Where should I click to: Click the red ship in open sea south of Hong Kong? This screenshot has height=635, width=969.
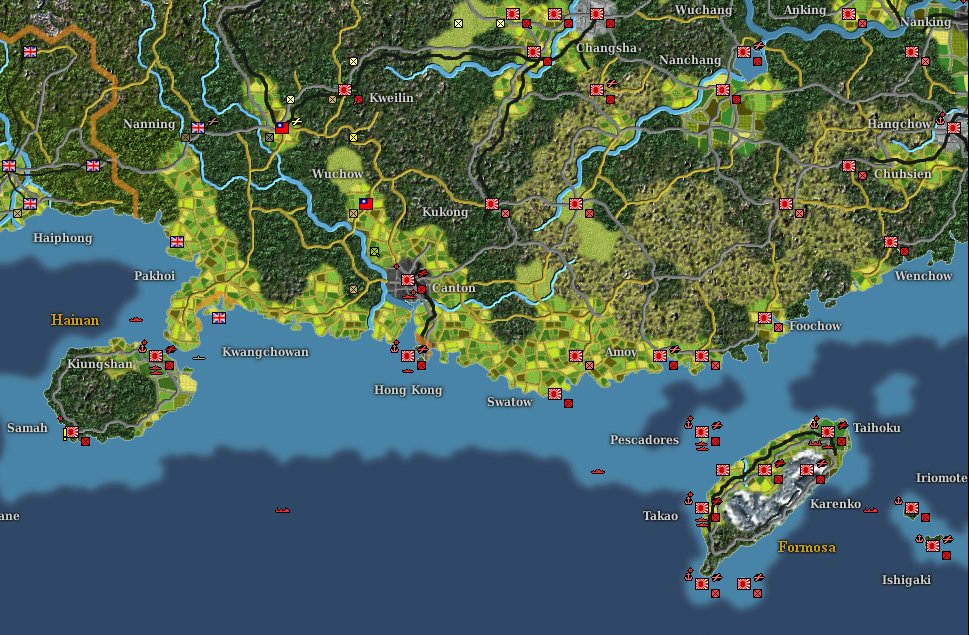[282, 510]
